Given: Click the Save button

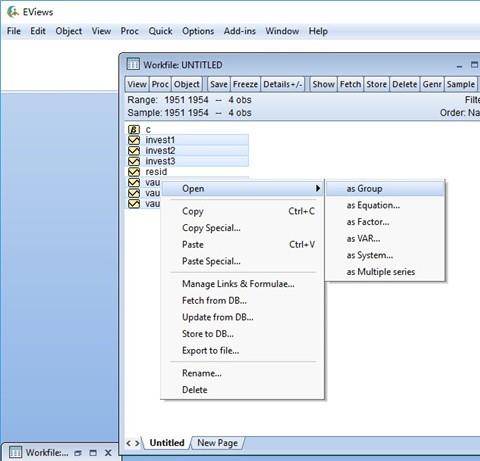Looking at the screenshot, I should coord(219,84).
